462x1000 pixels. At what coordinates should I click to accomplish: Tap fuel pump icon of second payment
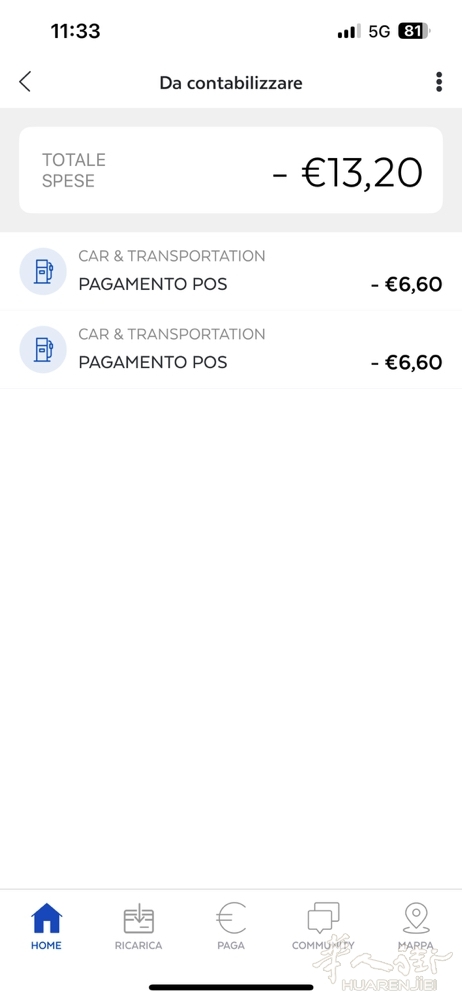pos(43,349)
